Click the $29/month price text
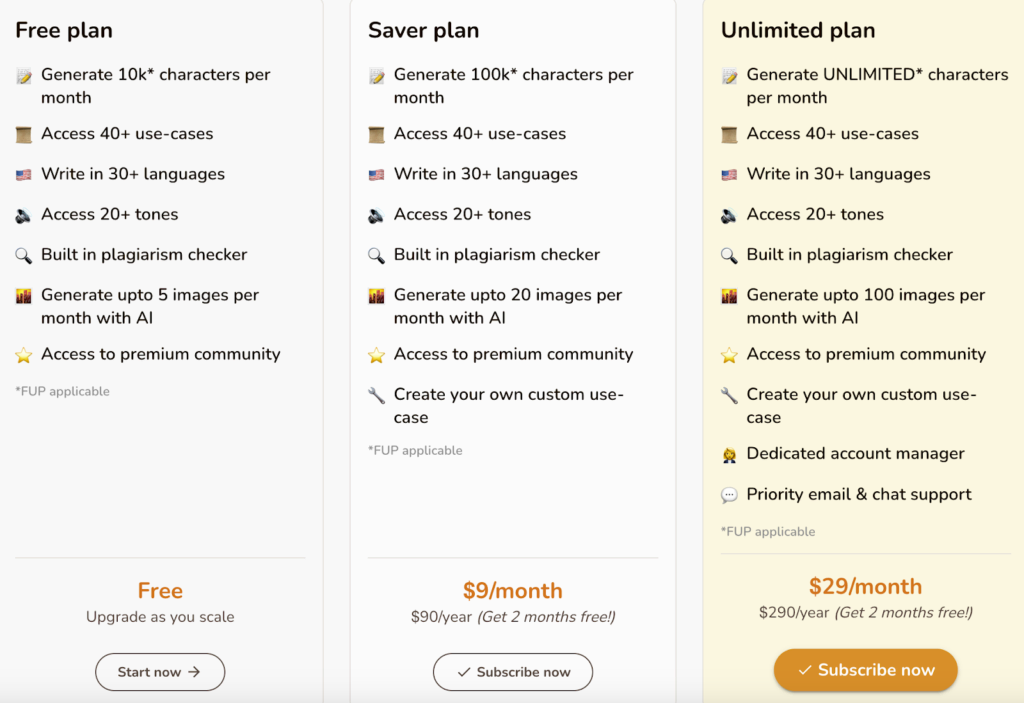Viewport: 1024px width, 703px height. pos(865,586)
